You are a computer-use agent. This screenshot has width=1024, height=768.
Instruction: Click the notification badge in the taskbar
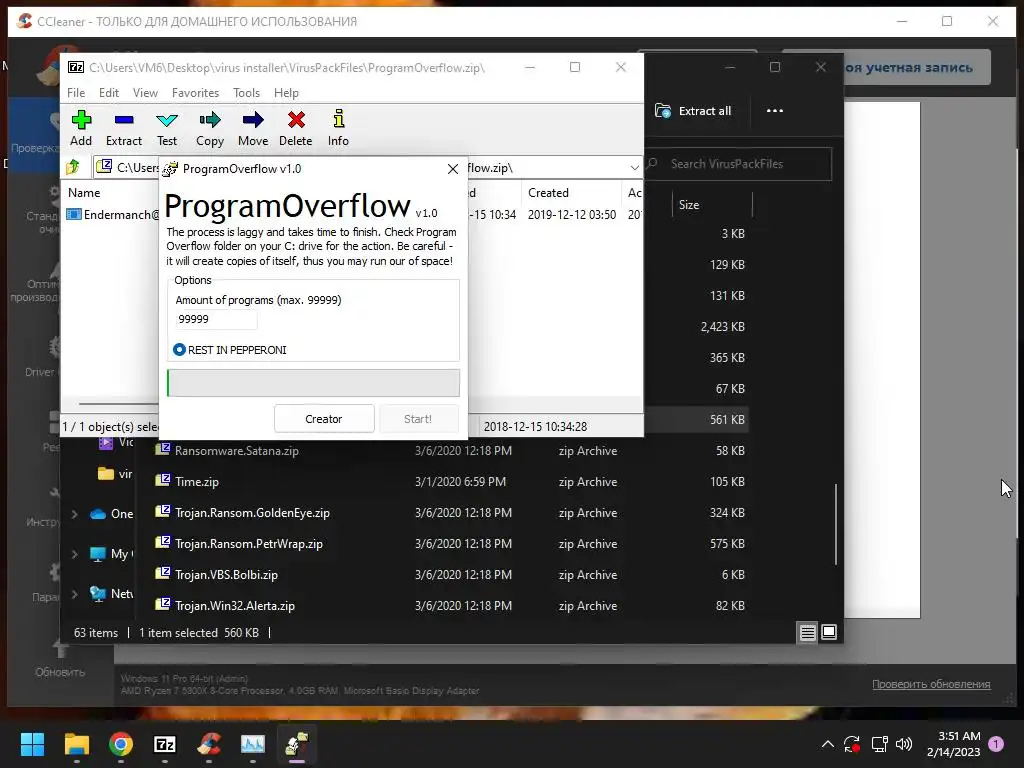(996, 743)
